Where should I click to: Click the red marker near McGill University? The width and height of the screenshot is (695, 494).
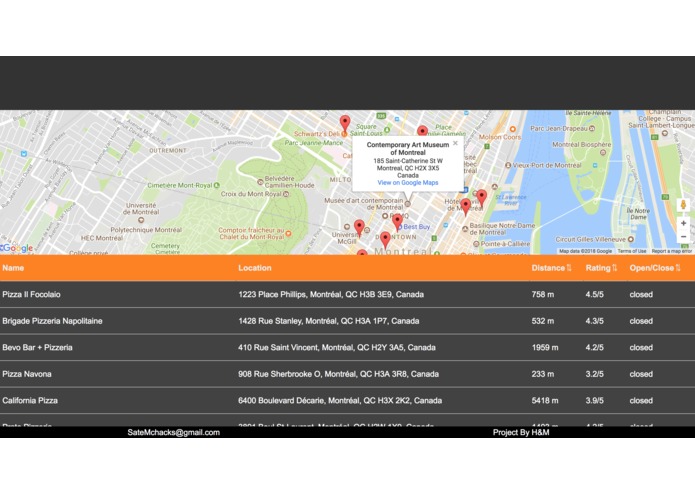(359, 228)
